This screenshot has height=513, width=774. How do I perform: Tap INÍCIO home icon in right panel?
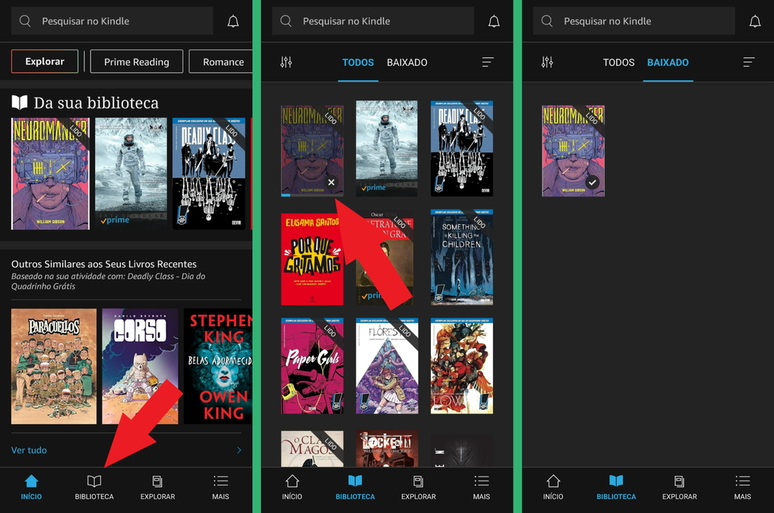point(553,487)
